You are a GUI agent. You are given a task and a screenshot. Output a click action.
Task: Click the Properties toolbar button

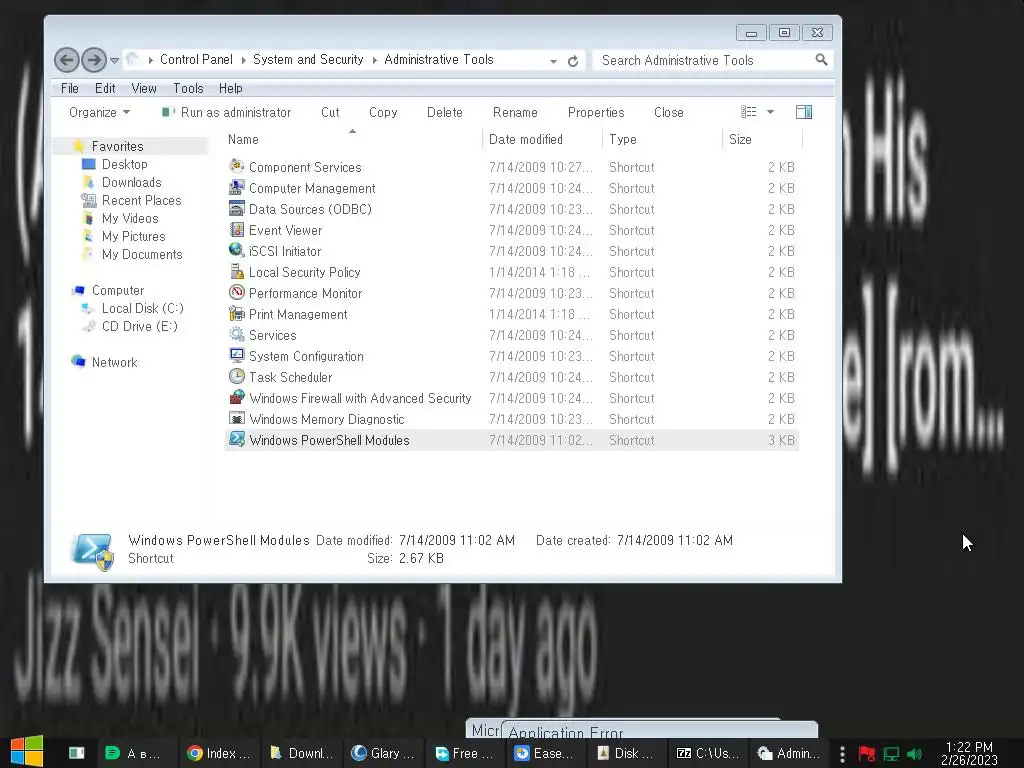click(x=596, y=112)
